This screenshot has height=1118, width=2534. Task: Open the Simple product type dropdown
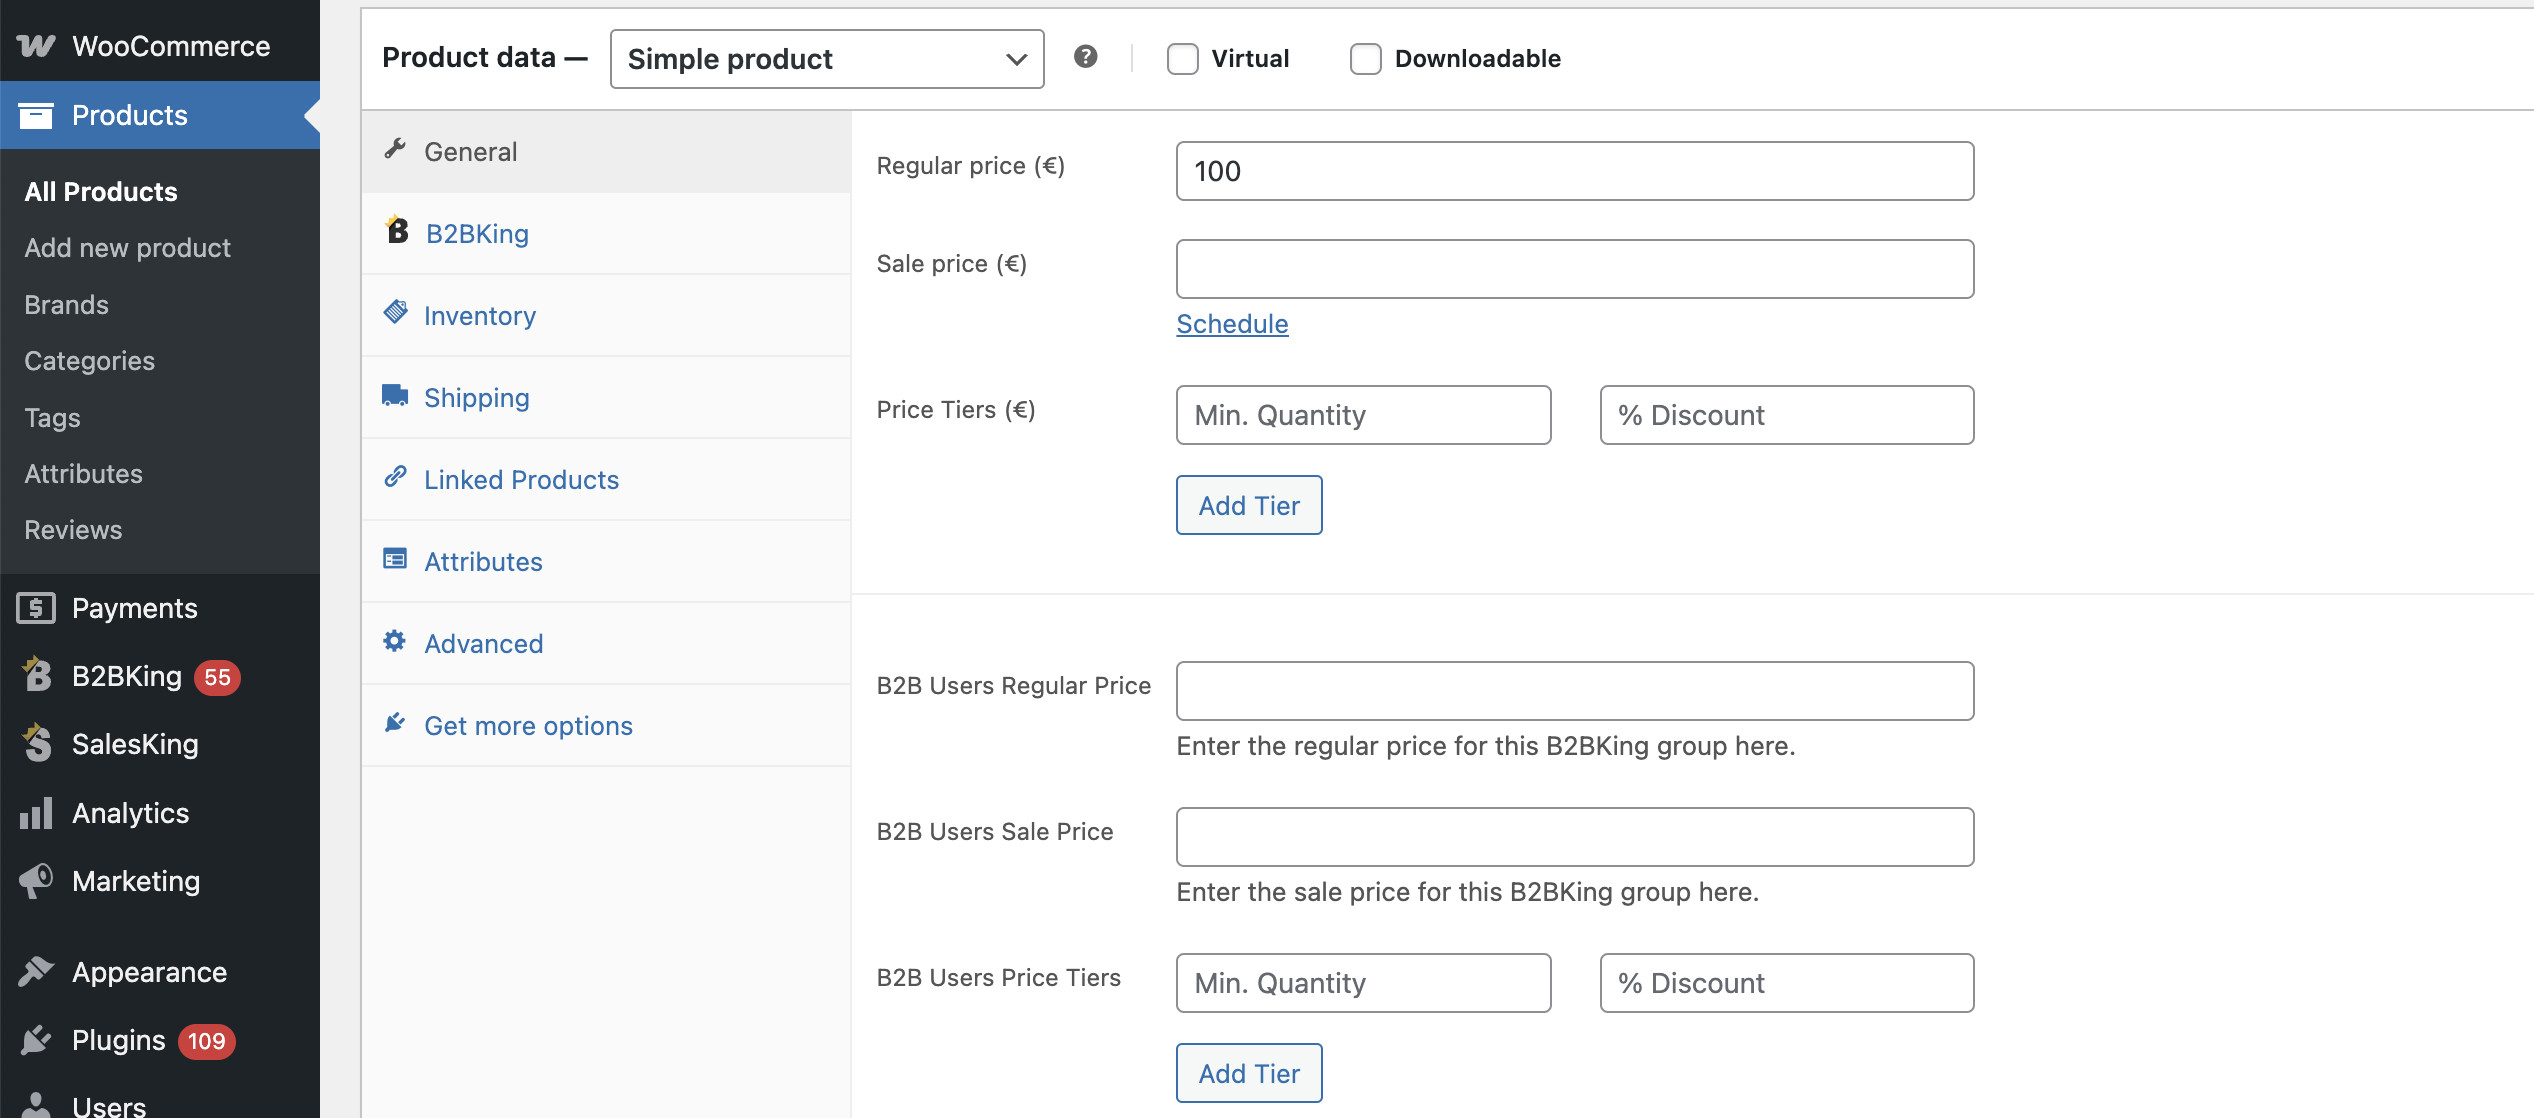827,59
